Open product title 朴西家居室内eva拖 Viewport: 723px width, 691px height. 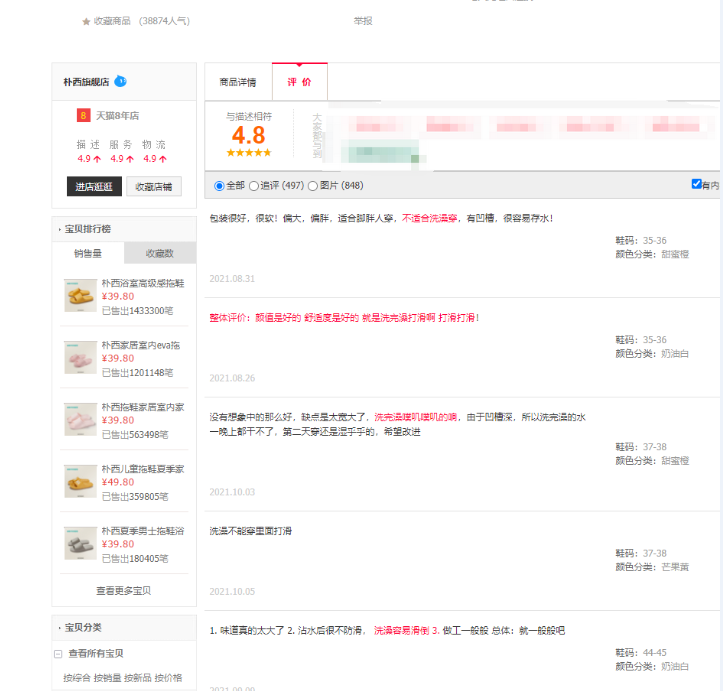pyautogui.click(x=141, y=345)
